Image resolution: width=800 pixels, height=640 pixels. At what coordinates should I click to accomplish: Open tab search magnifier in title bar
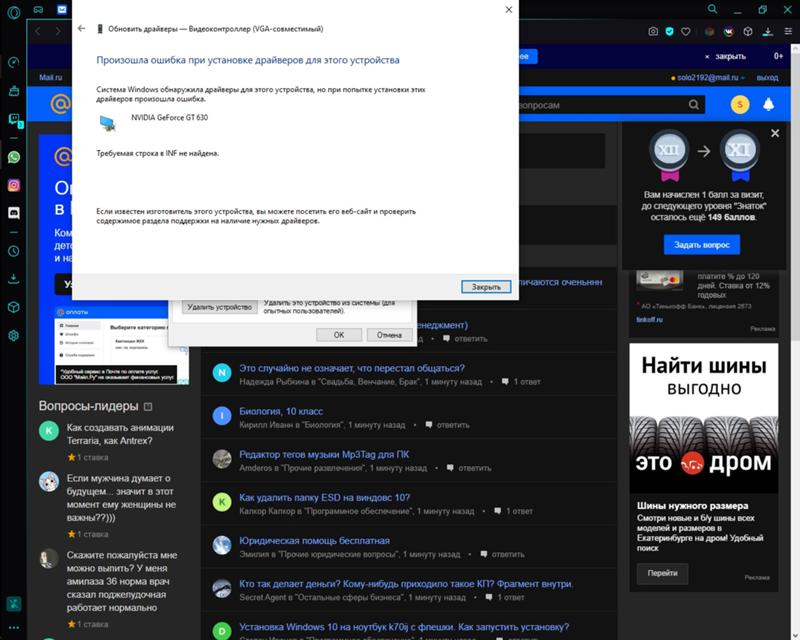(712, 9)
